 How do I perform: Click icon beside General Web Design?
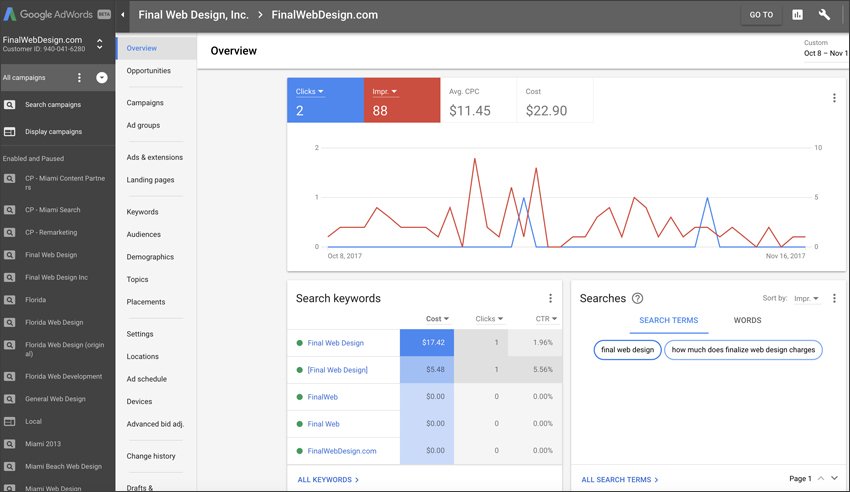pyautogui.click(x=9, y=399)
